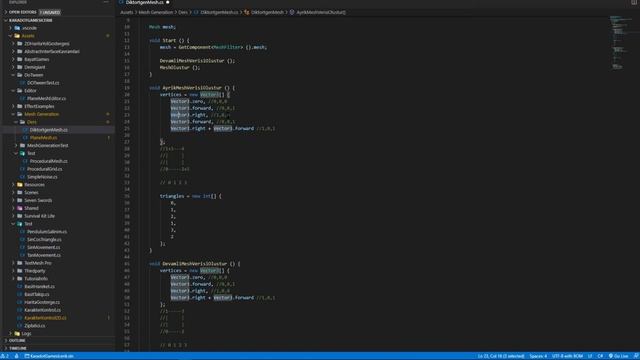Change encoding via UTF-8 with BOM
640x360 pixels.
567,356
